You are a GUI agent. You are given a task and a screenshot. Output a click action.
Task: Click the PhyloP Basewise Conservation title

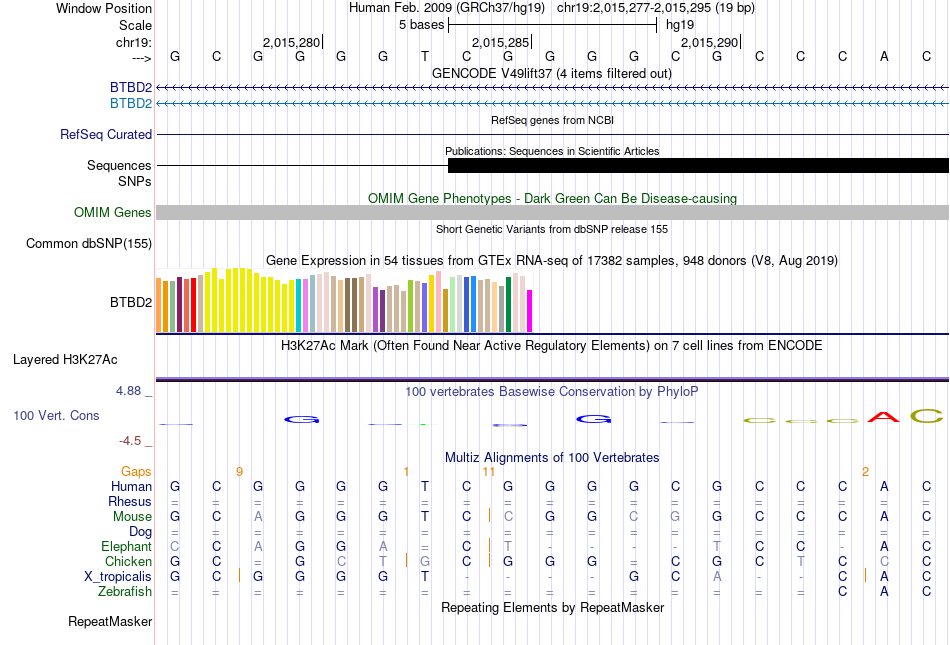click(x=552, y=391)
